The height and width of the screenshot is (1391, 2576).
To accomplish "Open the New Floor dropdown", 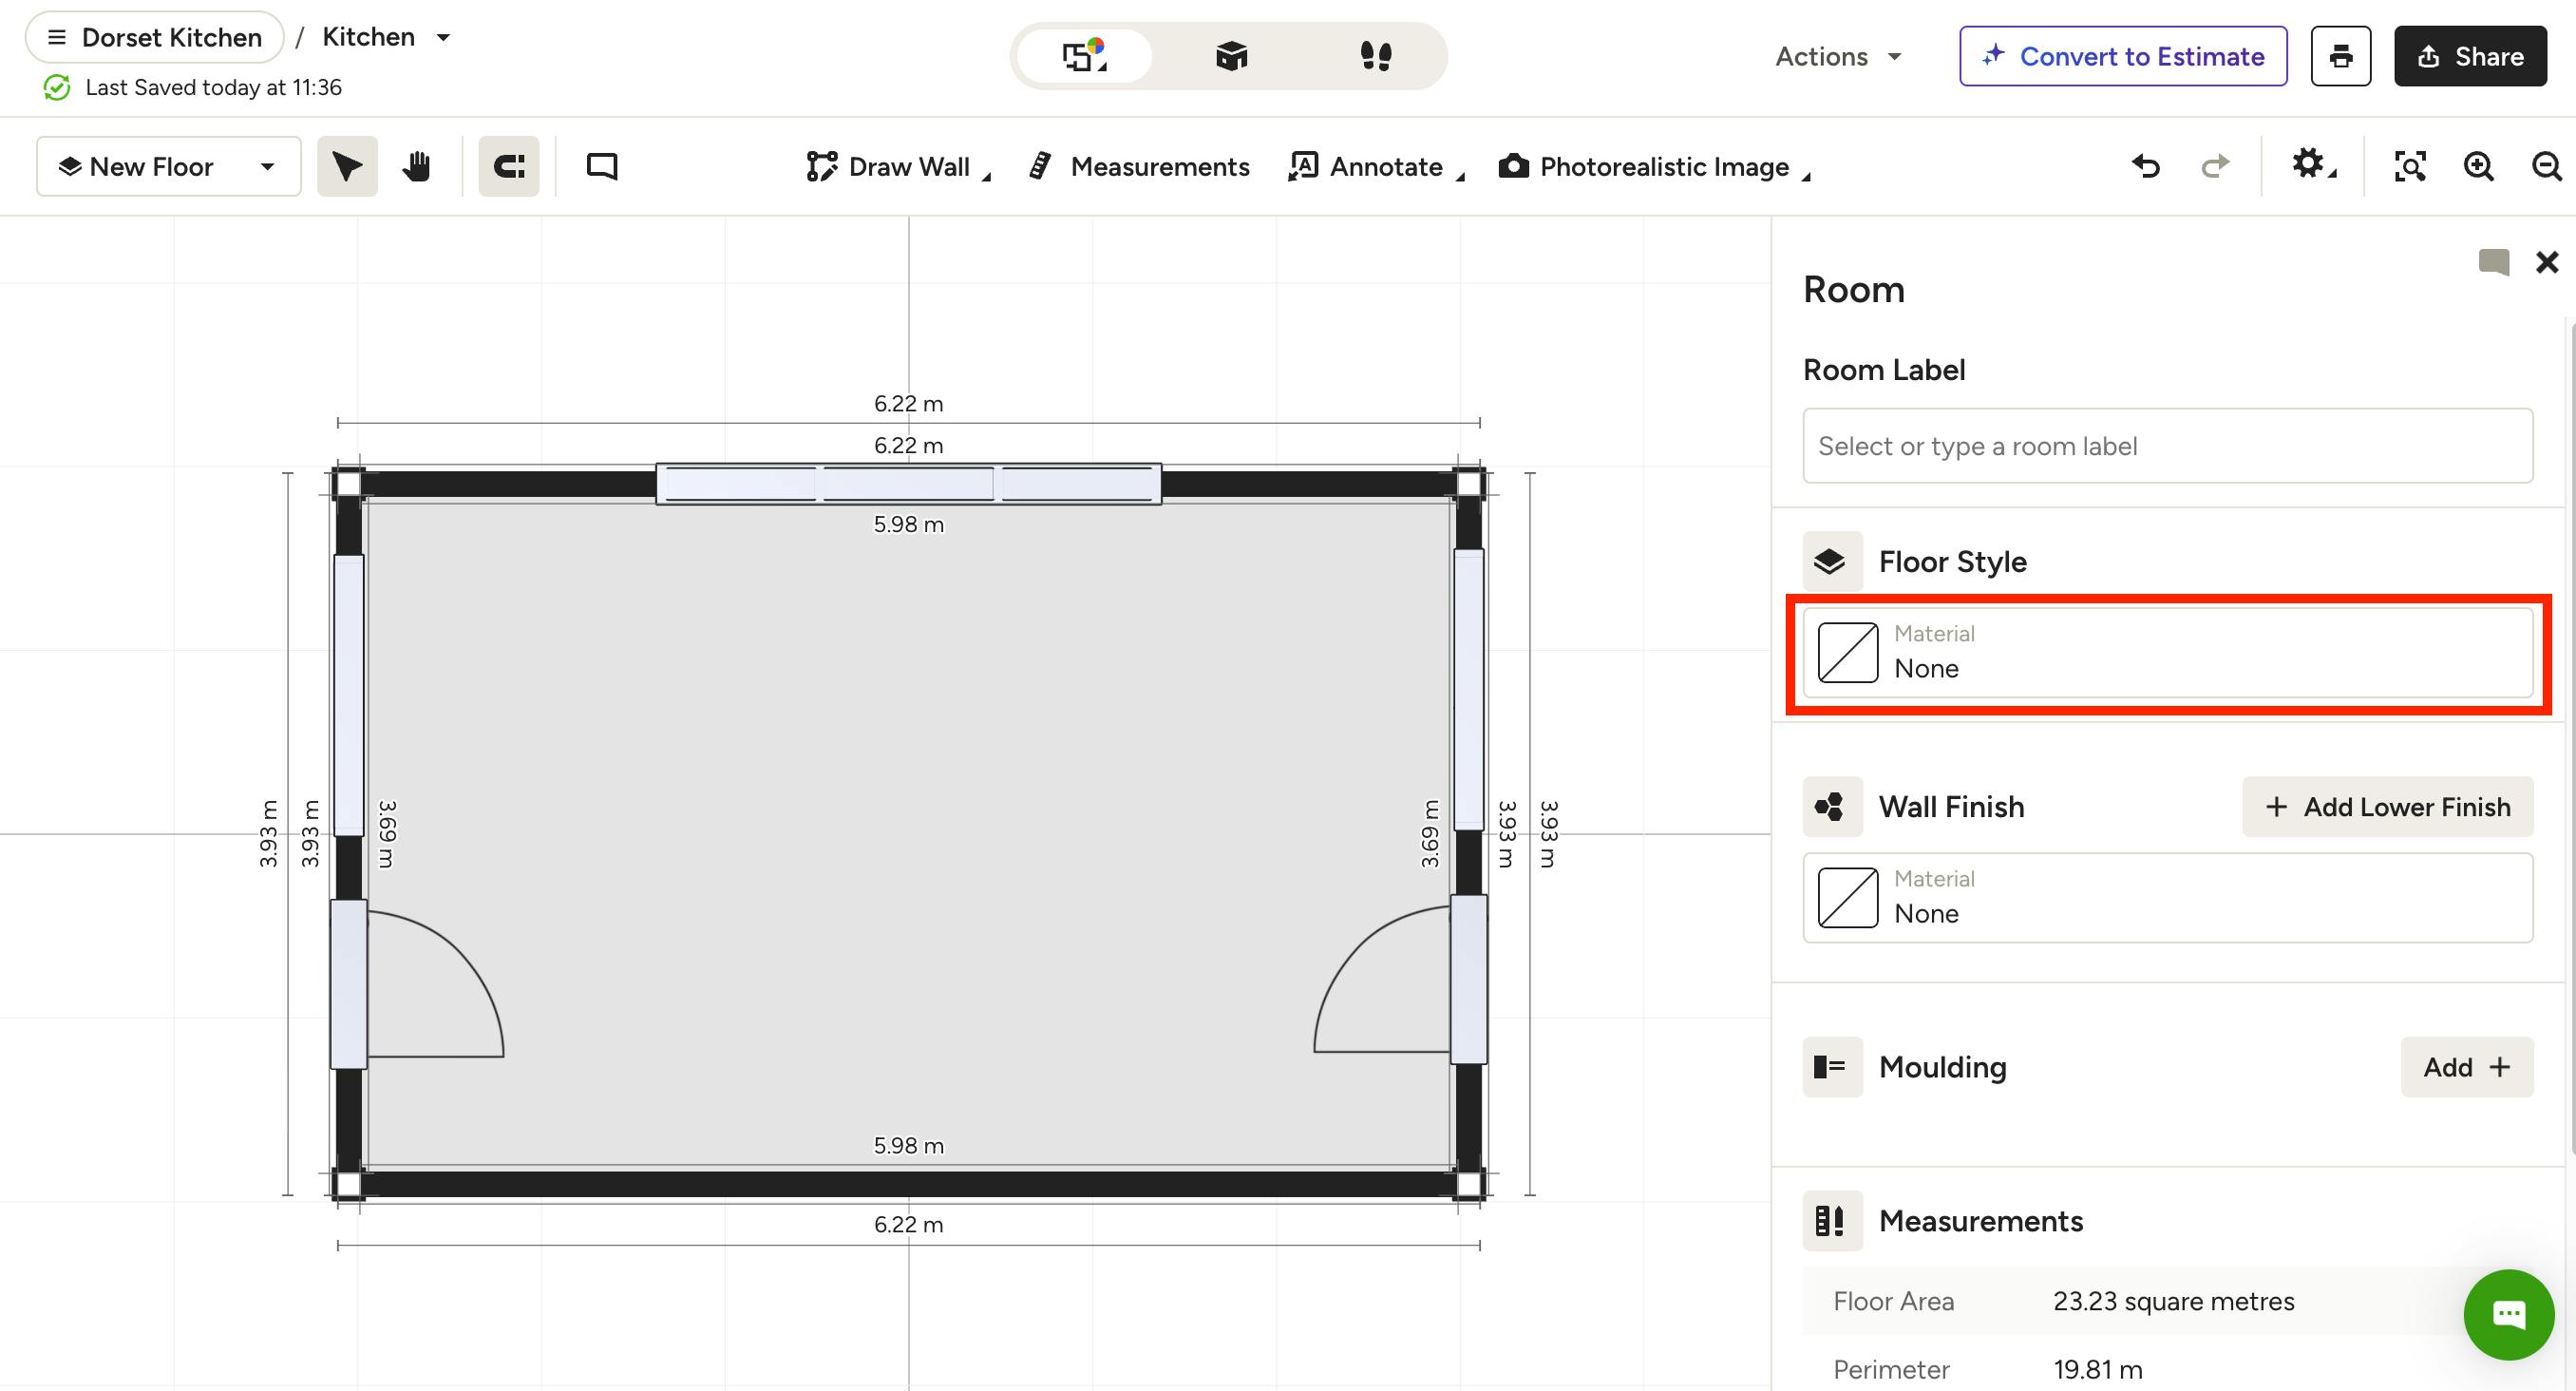I will pyautogui.click(x=169, y=166).
